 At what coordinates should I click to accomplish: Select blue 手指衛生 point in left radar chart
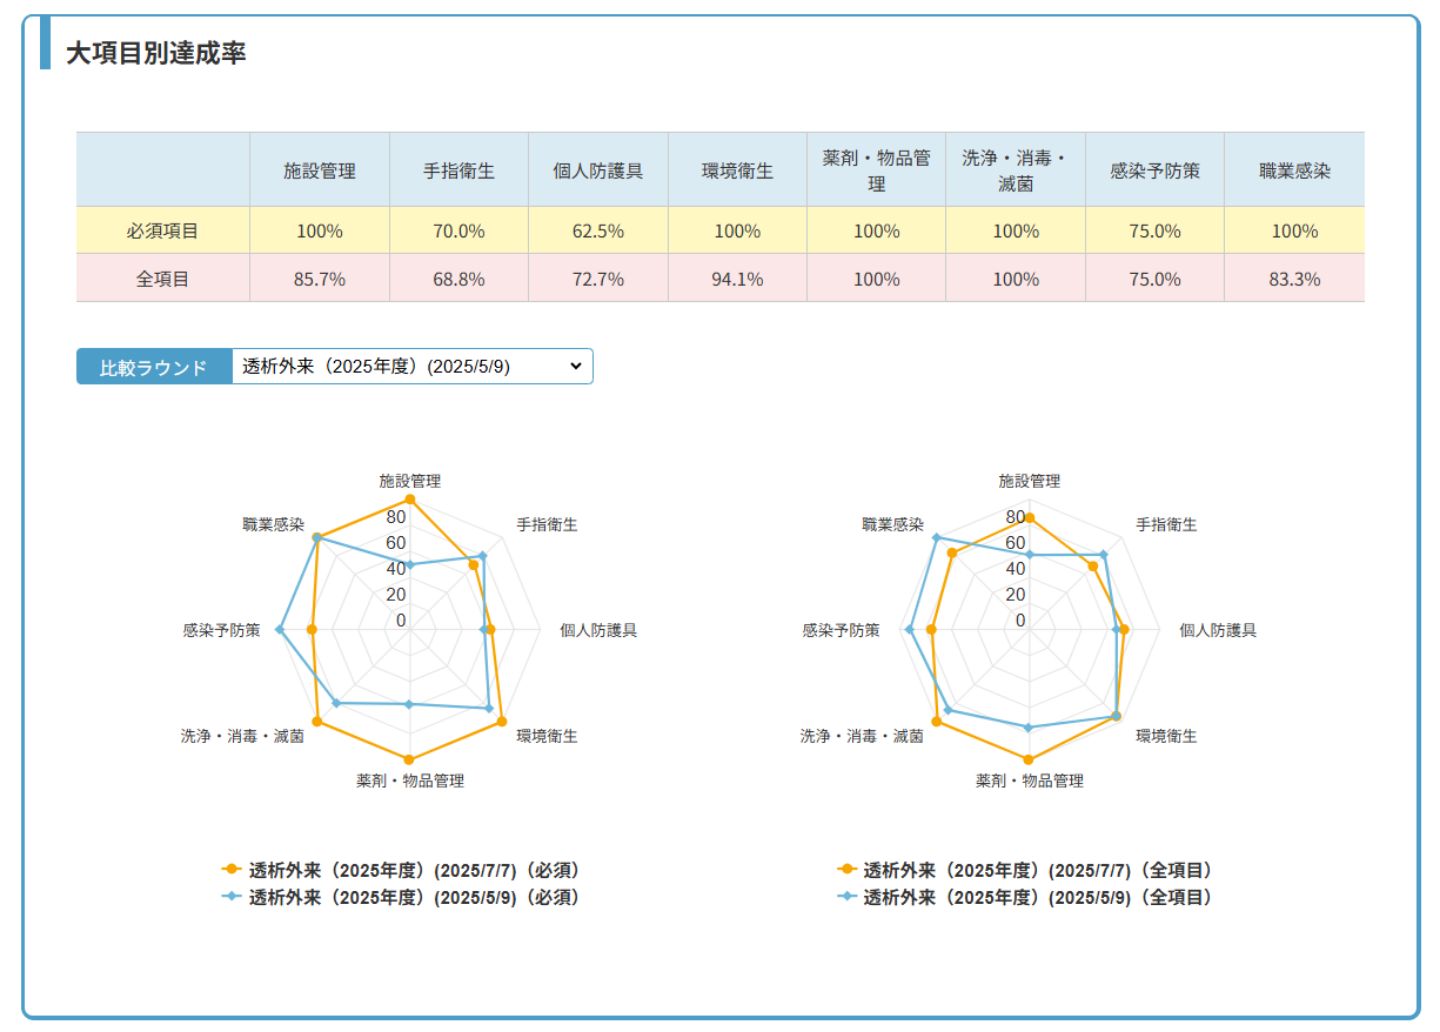point(482,556)
